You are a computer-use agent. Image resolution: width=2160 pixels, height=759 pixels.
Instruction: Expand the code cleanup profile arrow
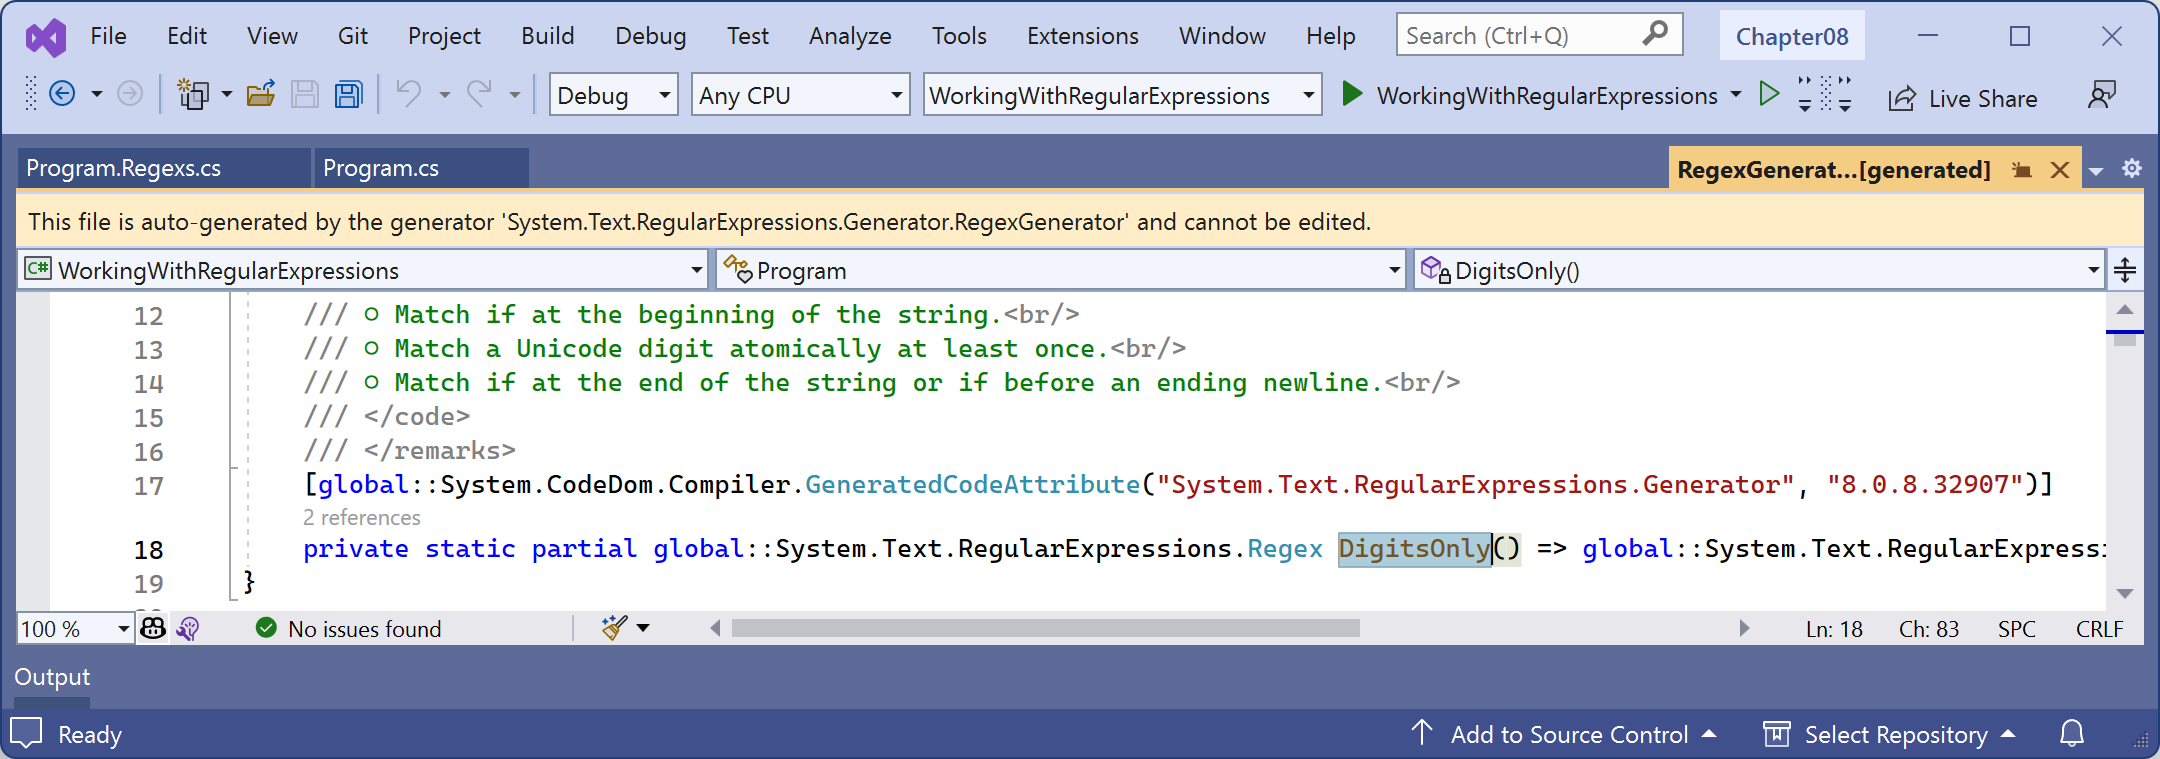[x=643, y=628]
